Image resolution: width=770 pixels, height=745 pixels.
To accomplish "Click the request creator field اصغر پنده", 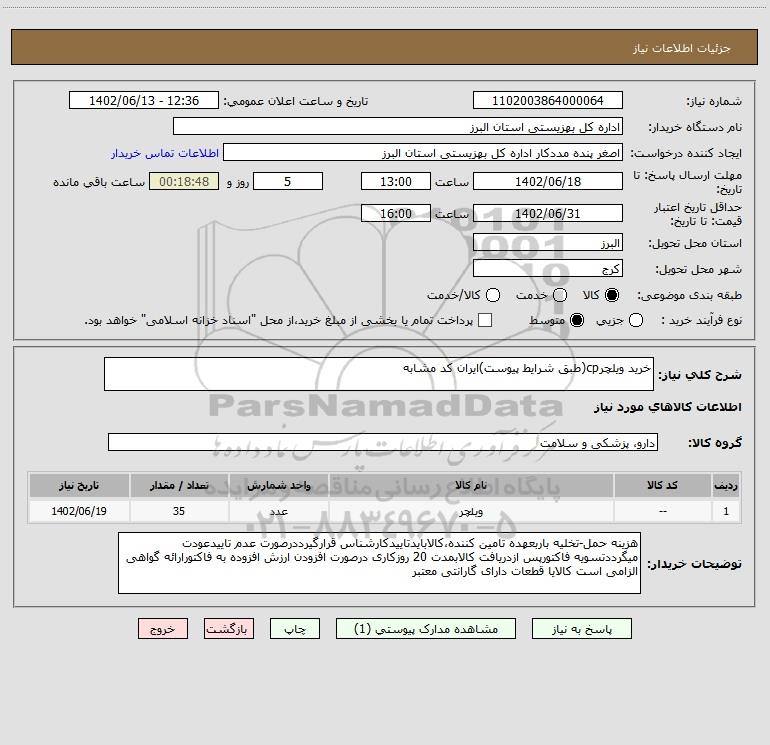I will click(x=423, y=152).
